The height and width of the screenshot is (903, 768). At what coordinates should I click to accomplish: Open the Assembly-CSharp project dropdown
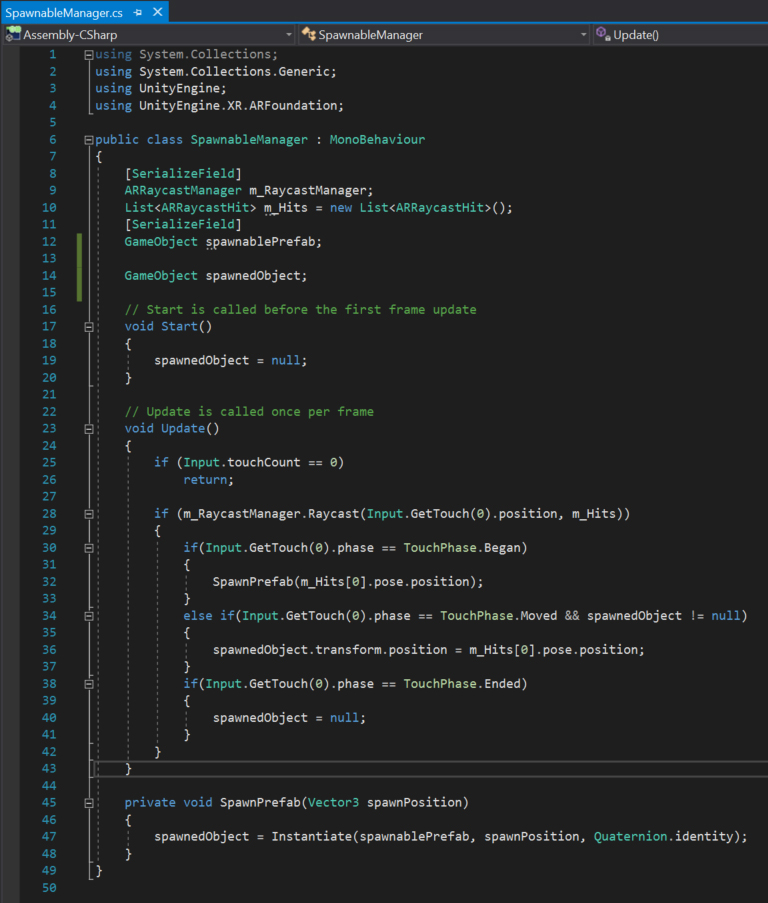(149, 35)
